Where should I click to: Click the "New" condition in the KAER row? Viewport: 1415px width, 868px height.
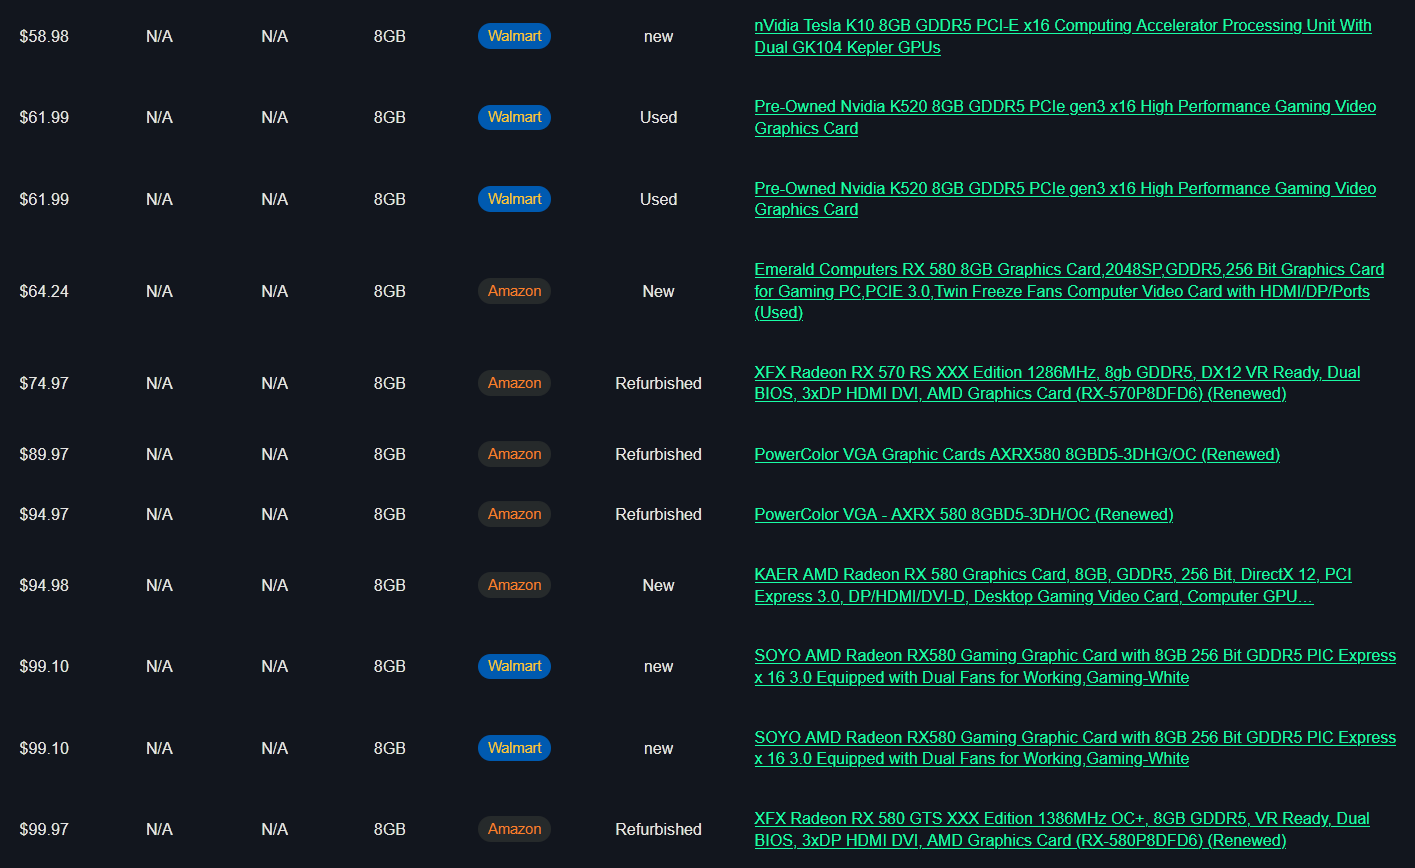[x=658, y=585]
